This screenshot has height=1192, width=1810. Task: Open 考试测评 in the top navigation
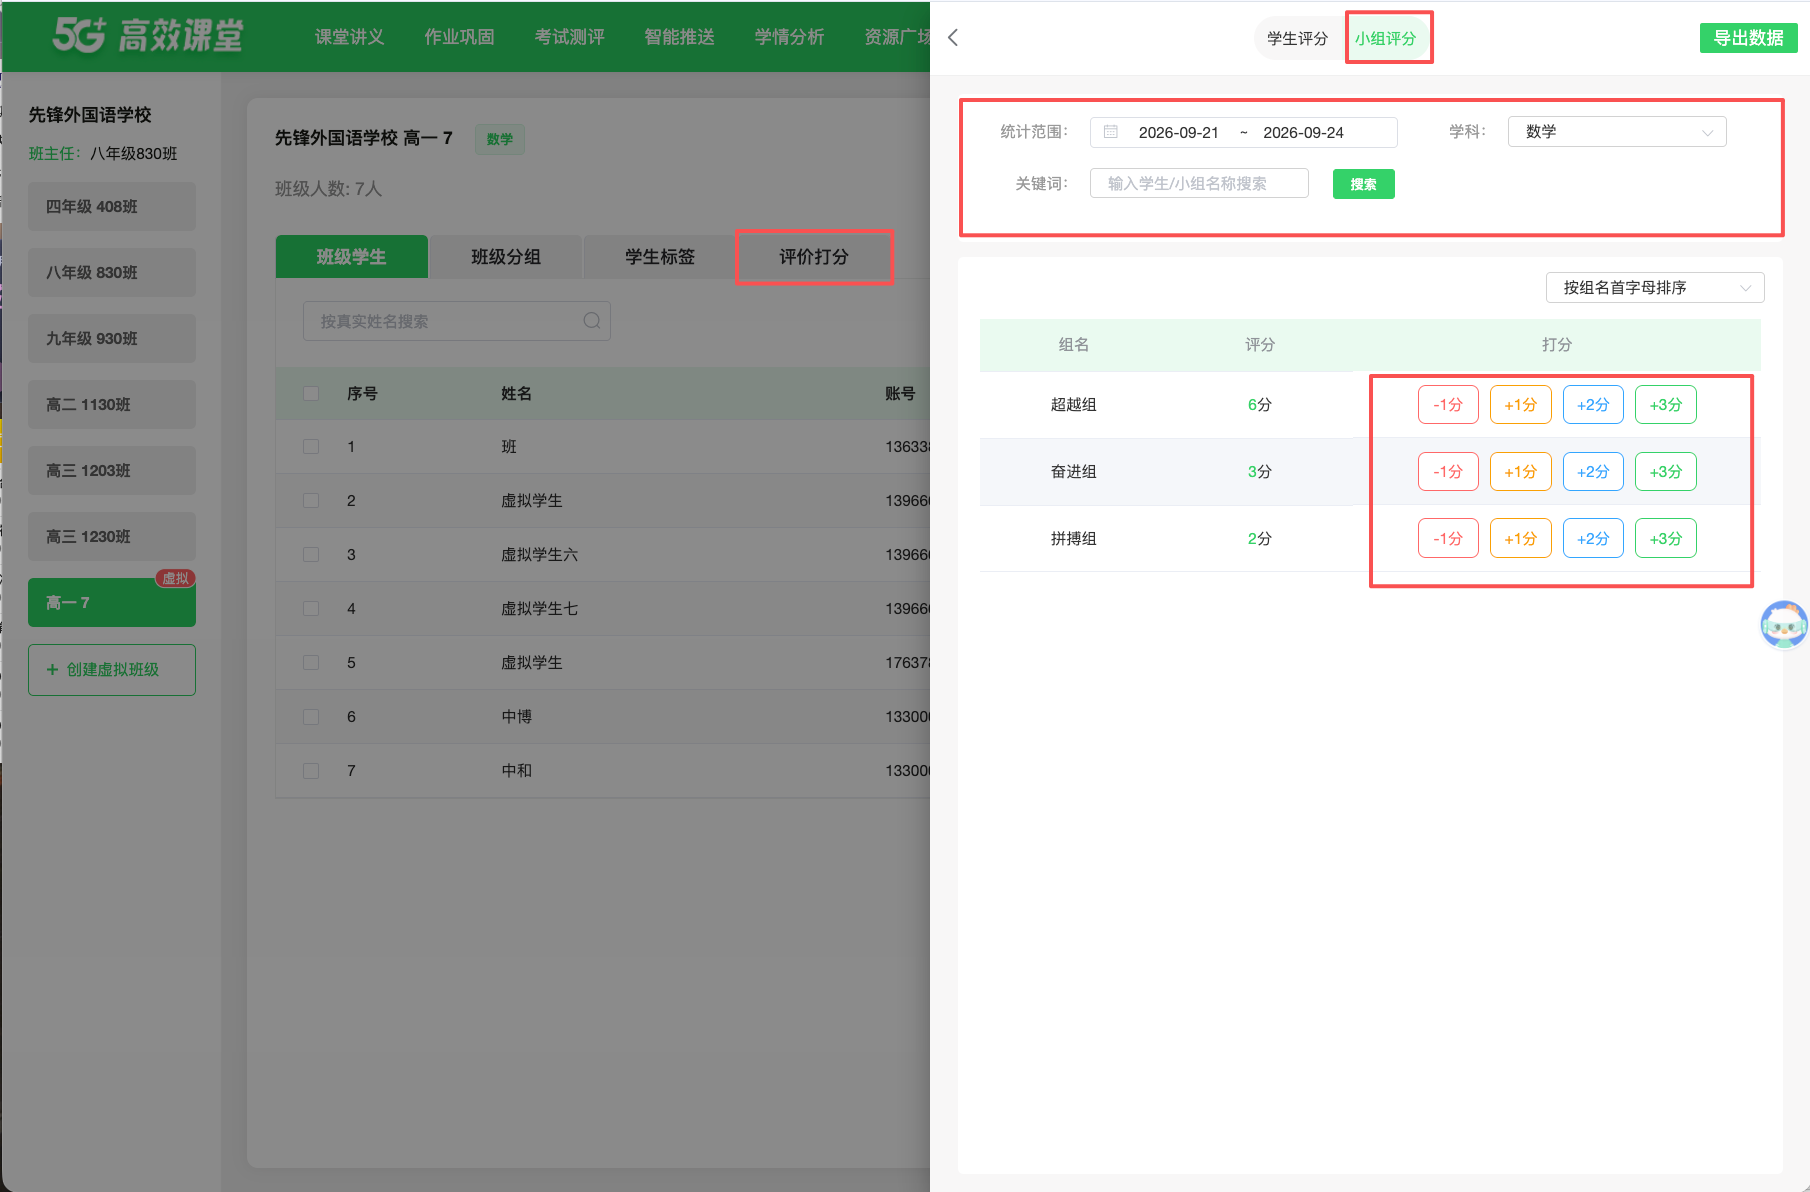coord(569,37)
